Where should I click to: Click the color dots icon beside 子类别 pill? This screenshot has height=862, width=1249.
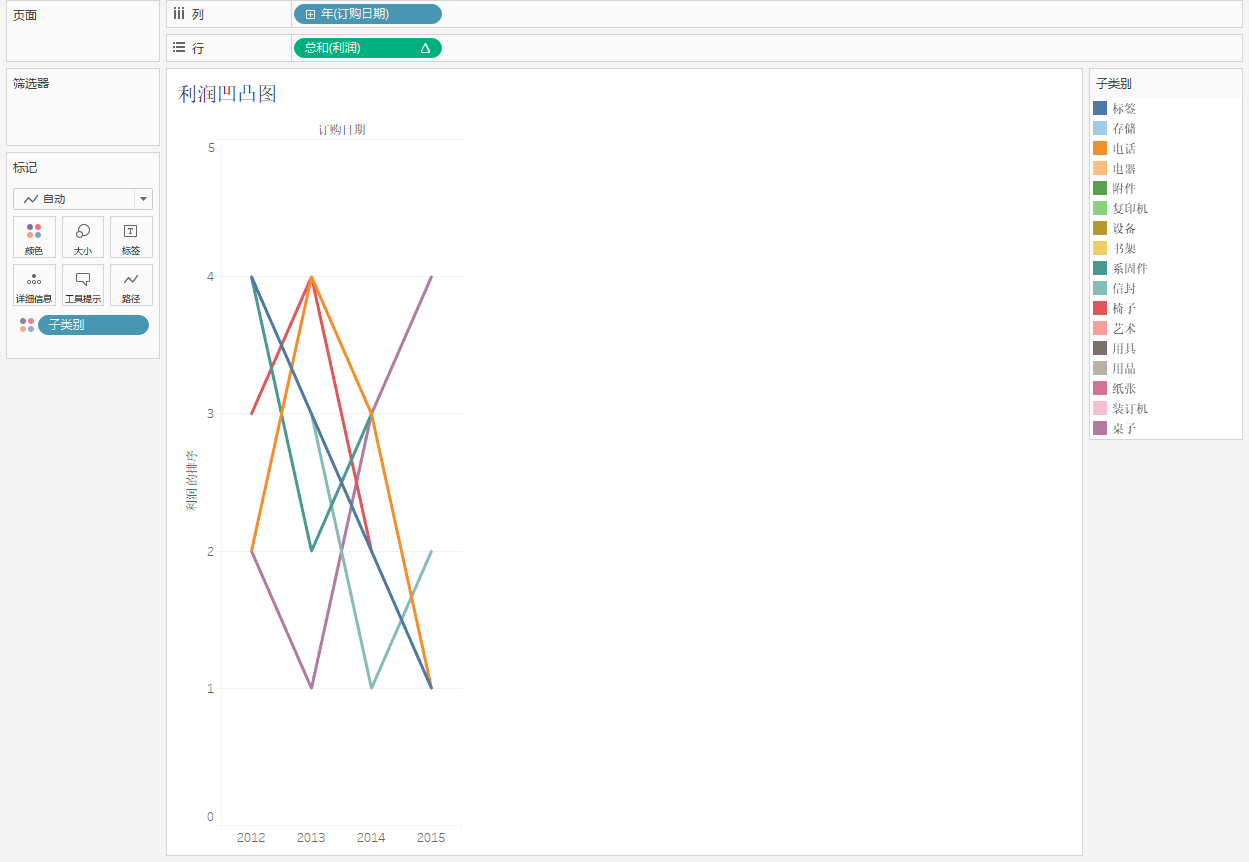click(x=27, y=325)
